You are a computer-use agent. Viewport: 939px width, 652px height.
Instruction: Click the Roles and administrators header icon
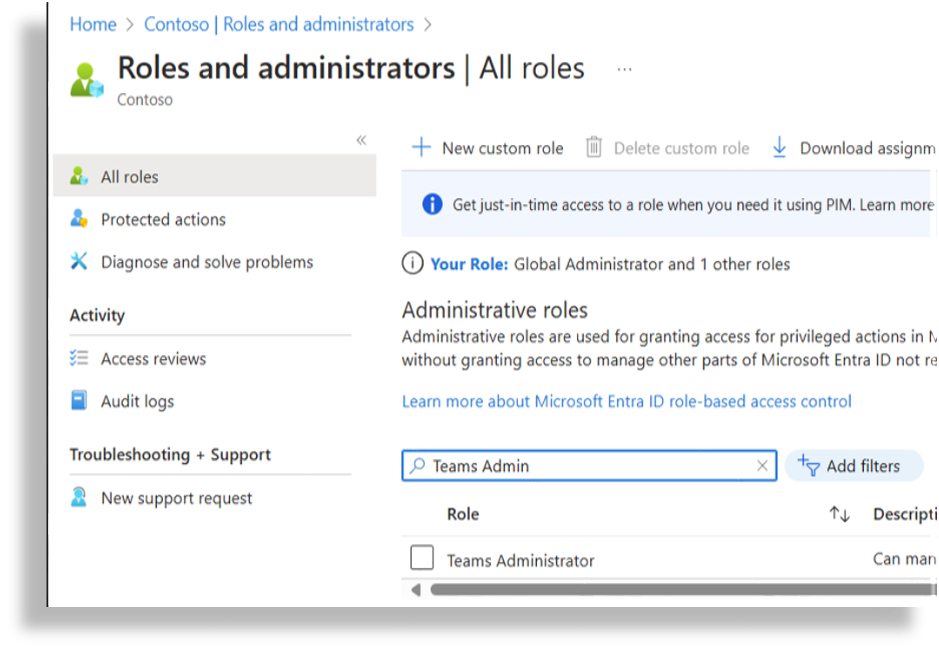tap(87, 79)
